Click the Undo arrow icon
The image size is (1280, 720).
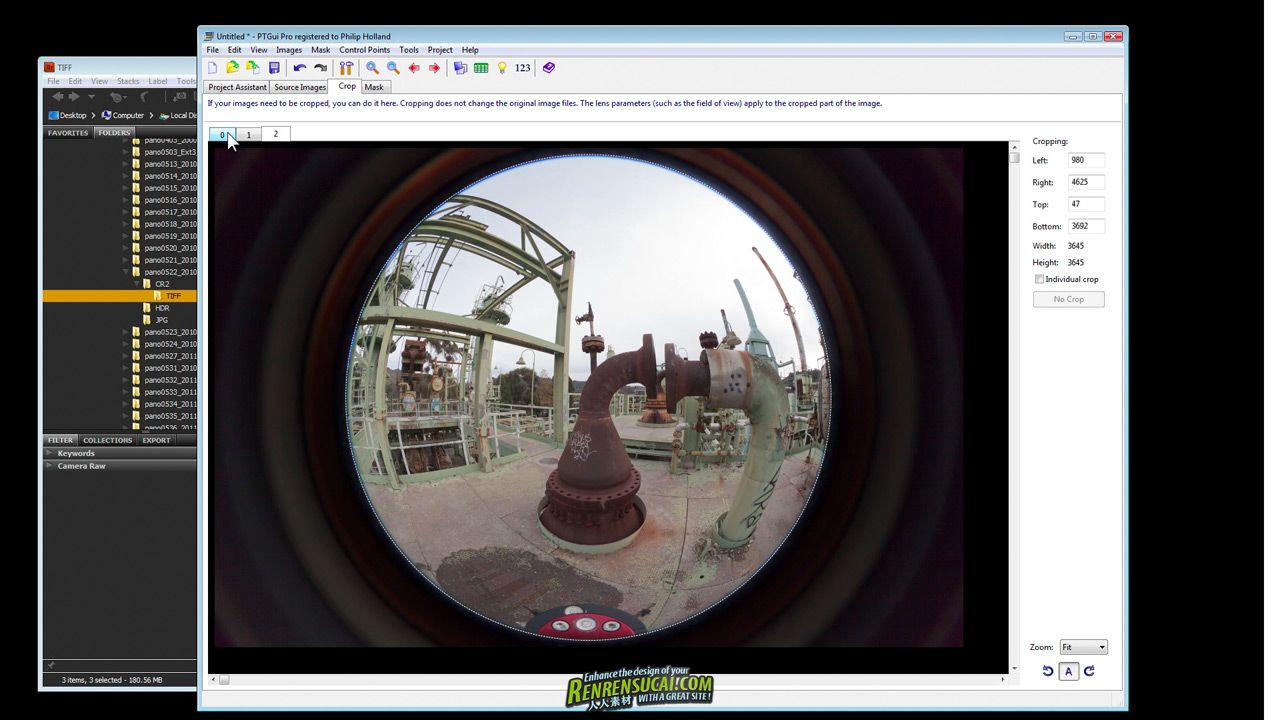click(x=299, y=68)
